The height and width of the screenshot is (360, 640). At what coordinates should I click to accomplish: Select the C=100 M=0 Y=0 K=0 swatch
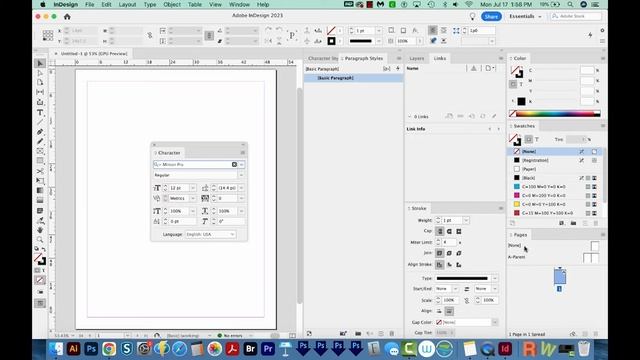556,187
